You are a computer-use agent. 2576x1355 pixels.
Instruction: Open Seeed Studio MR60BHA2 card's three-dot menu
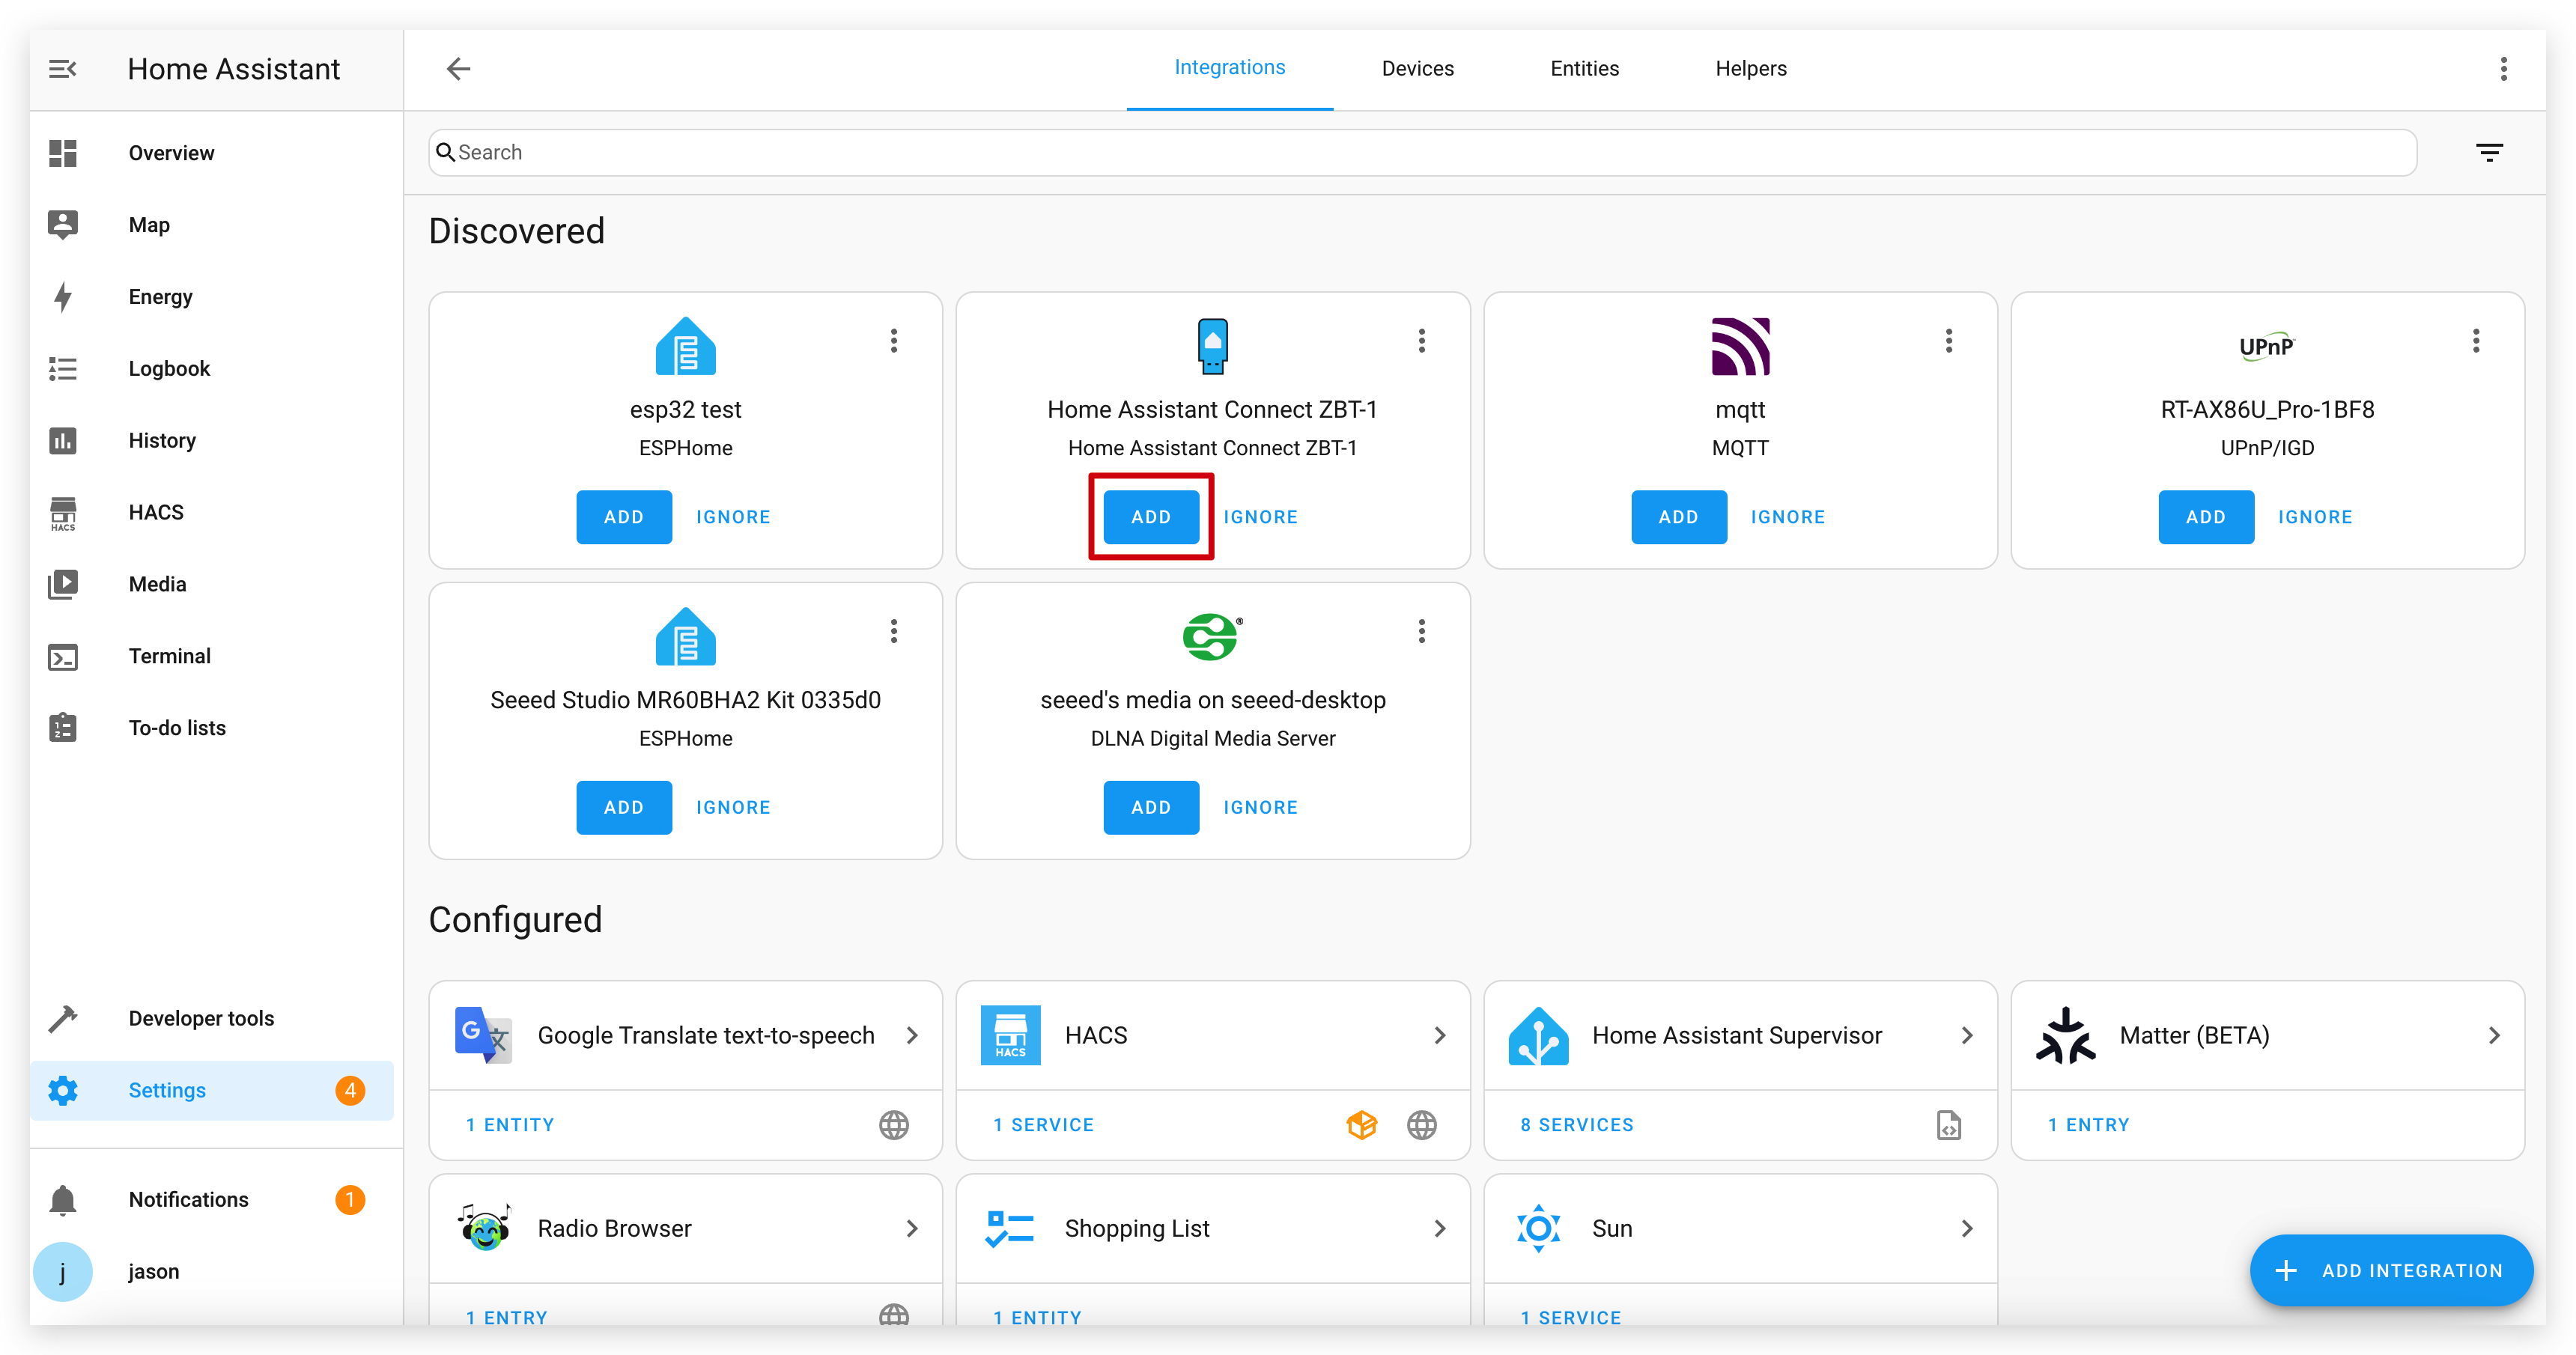pos(894,631)
